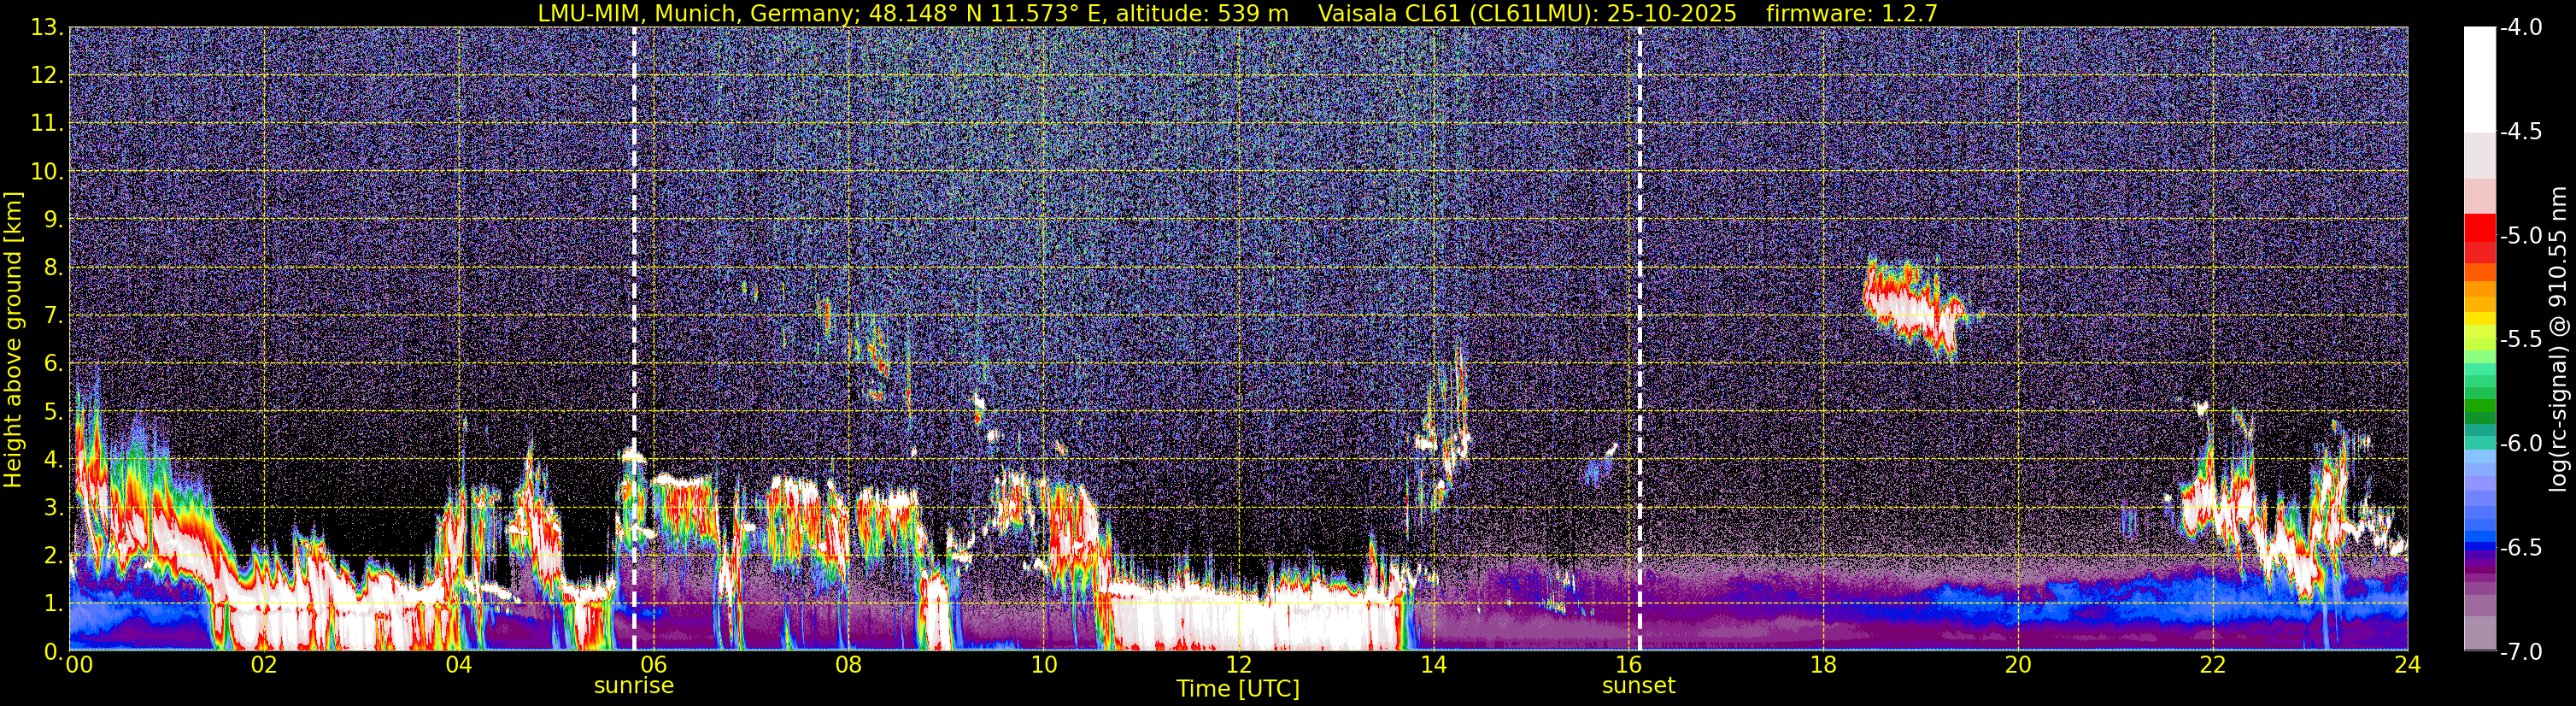Click the isolated high cloud near 7 km
This screenshot has width=2576, height=706.
click(1913, 308)
